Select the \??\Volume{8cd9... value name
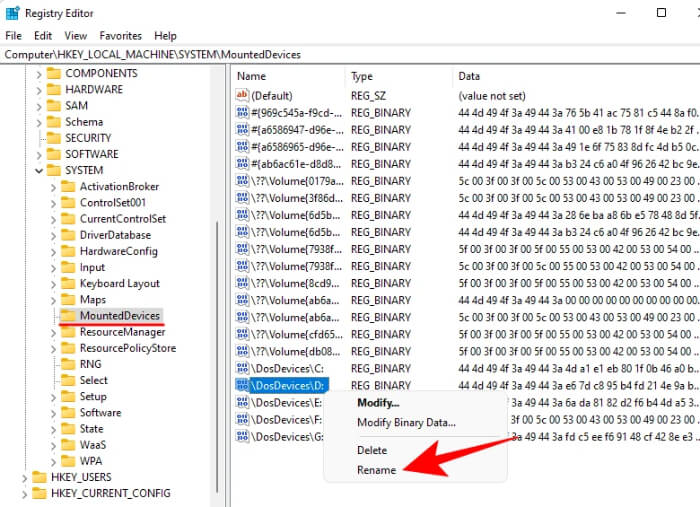The height and width of the screenshot is (507, 700). tap(295, 283)
